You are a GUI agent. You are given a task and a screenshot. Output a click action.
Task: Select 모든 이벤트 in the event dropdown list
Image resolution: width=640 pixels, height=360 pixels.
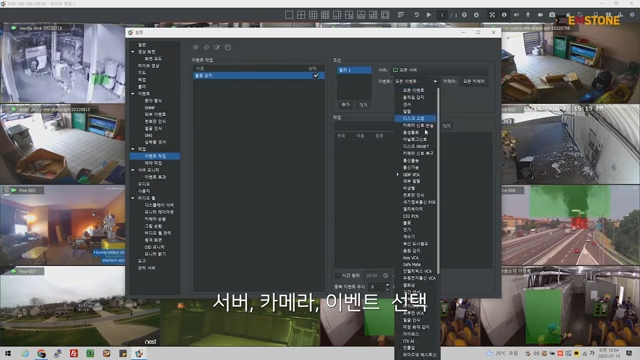click(413, 90)
